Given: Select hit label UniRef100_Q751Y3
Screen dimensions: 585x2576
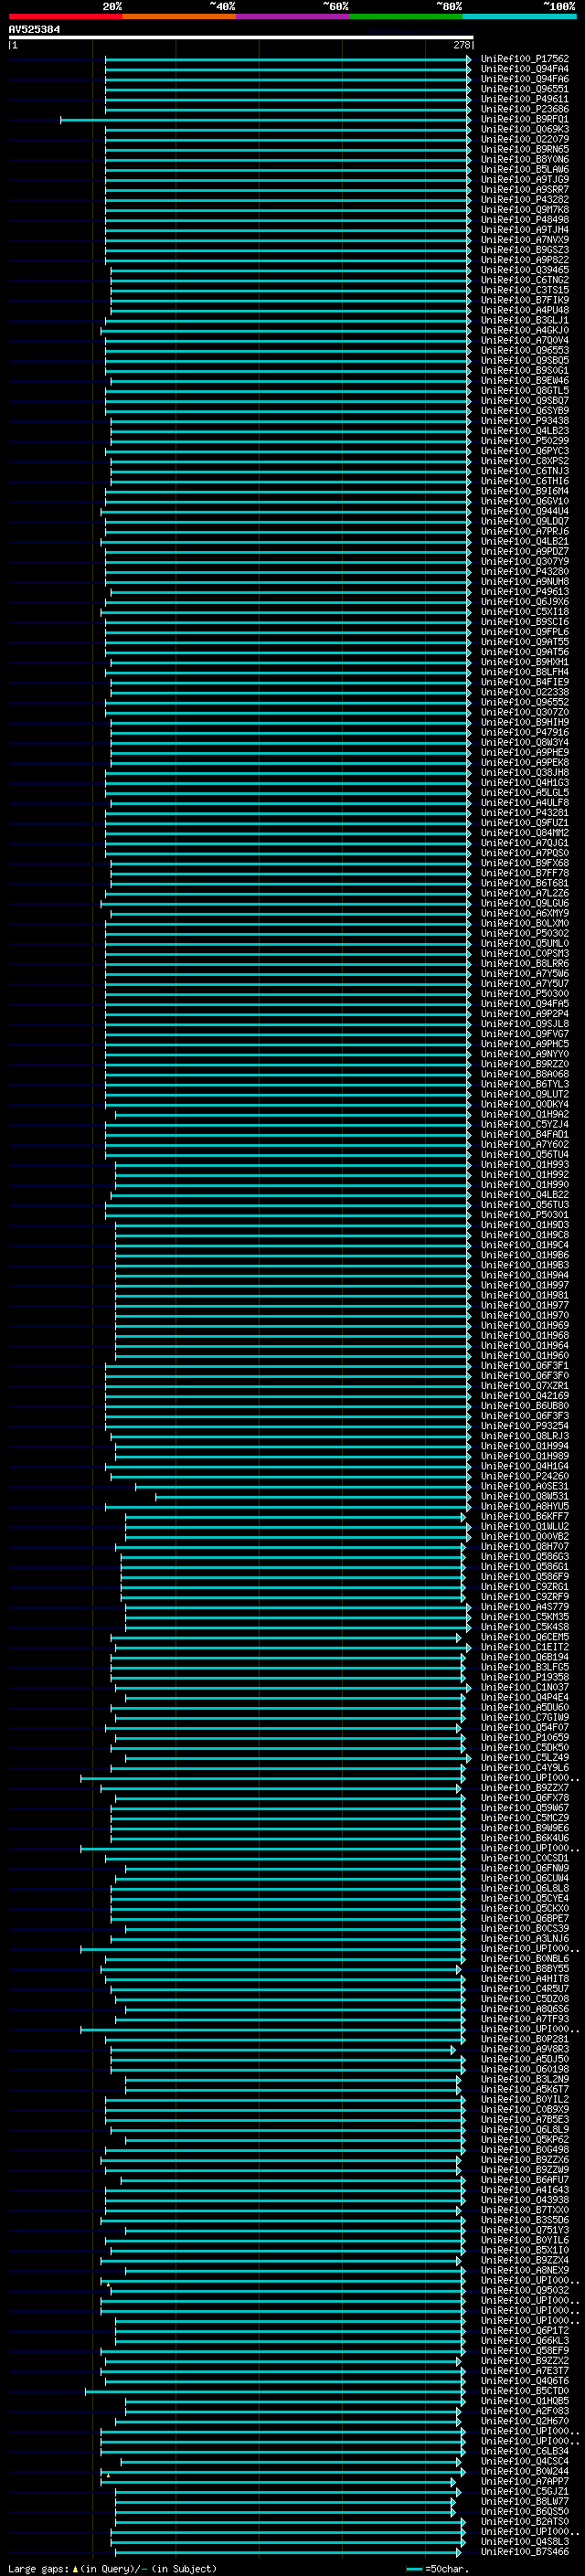Looking at the screenshot, I should (524, 2230).
